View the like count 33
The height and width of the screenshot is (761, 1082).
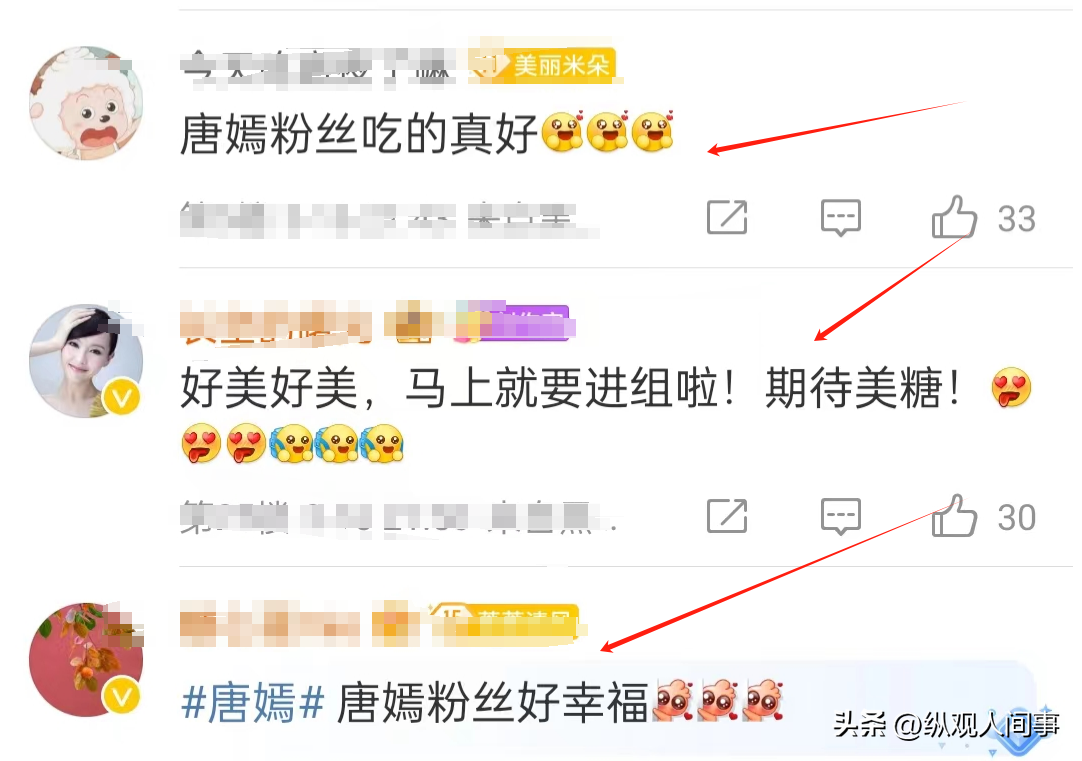click(x=1016, y=219)
